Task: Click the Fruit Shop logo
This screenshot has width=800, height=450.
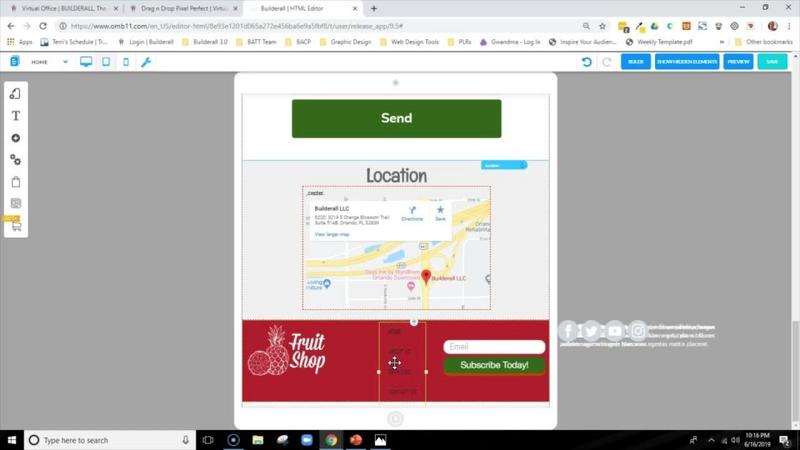Action: [286, 351]
